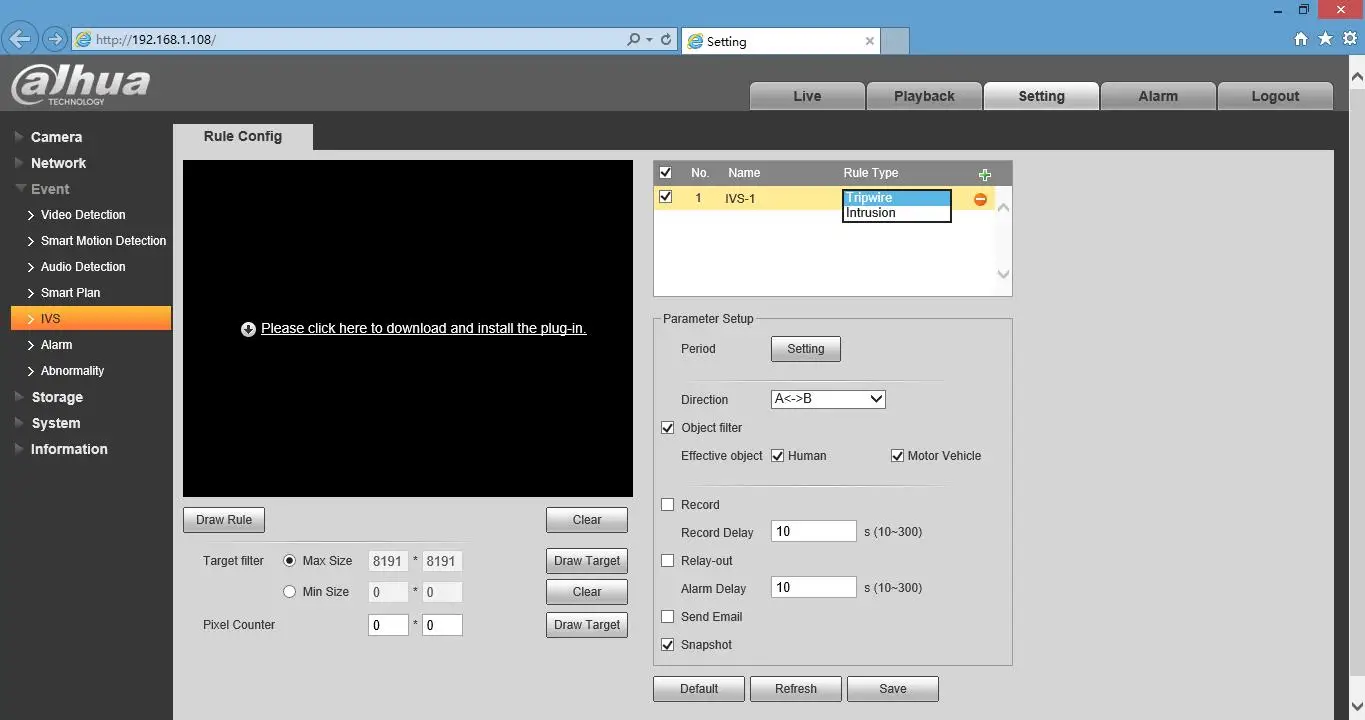Select the Rule Config tab
The height and width of the screenshot is (720, 1365).
coord(243,137)
